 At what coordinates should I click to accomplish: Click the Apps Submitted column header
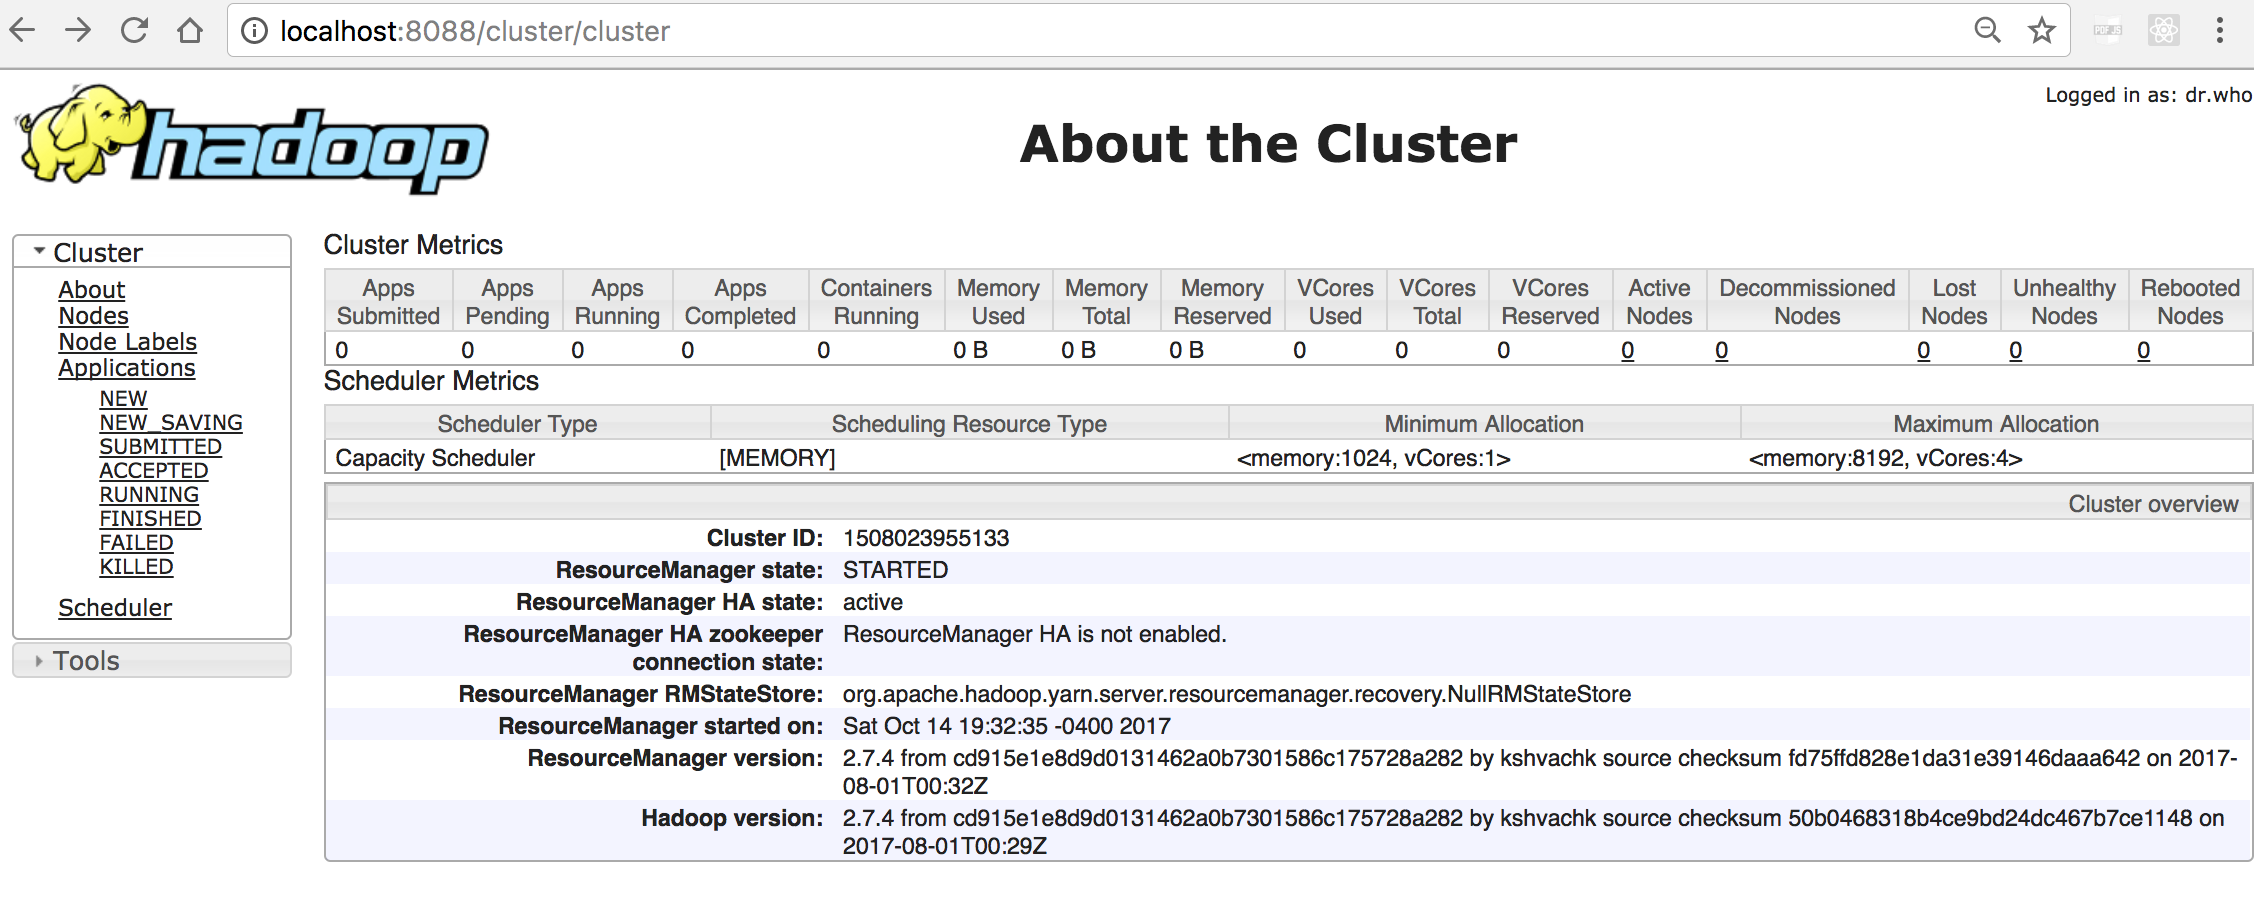pos(388,301)
